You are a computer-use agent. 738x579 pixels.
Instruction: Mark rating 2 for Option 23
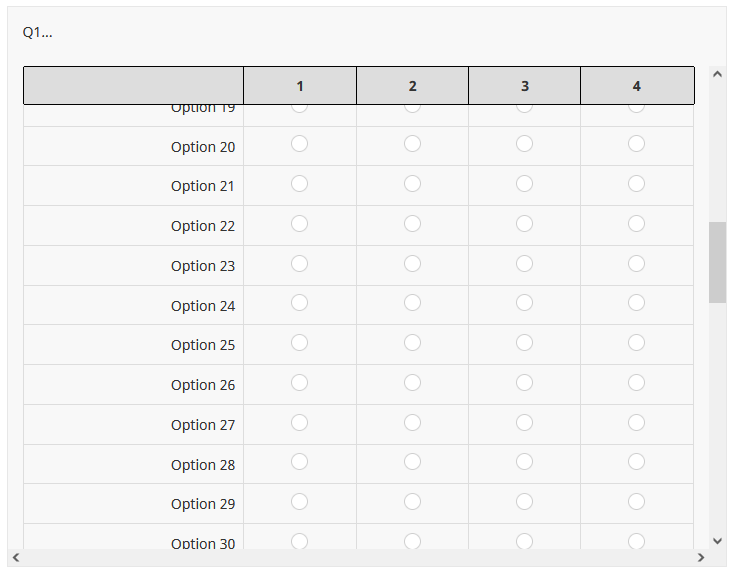pos(412,264)
